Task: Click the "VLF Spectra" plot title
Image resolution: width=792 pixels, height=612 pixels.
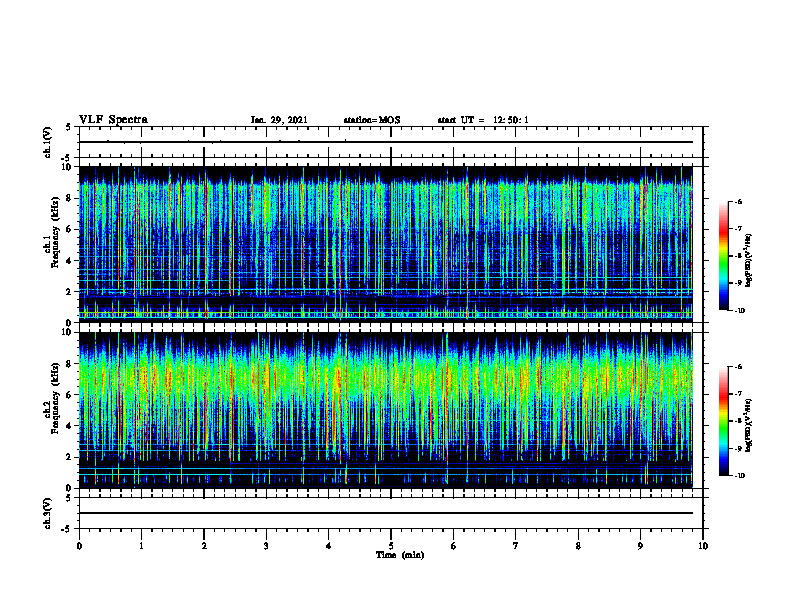Action: [x=113, y=120]
